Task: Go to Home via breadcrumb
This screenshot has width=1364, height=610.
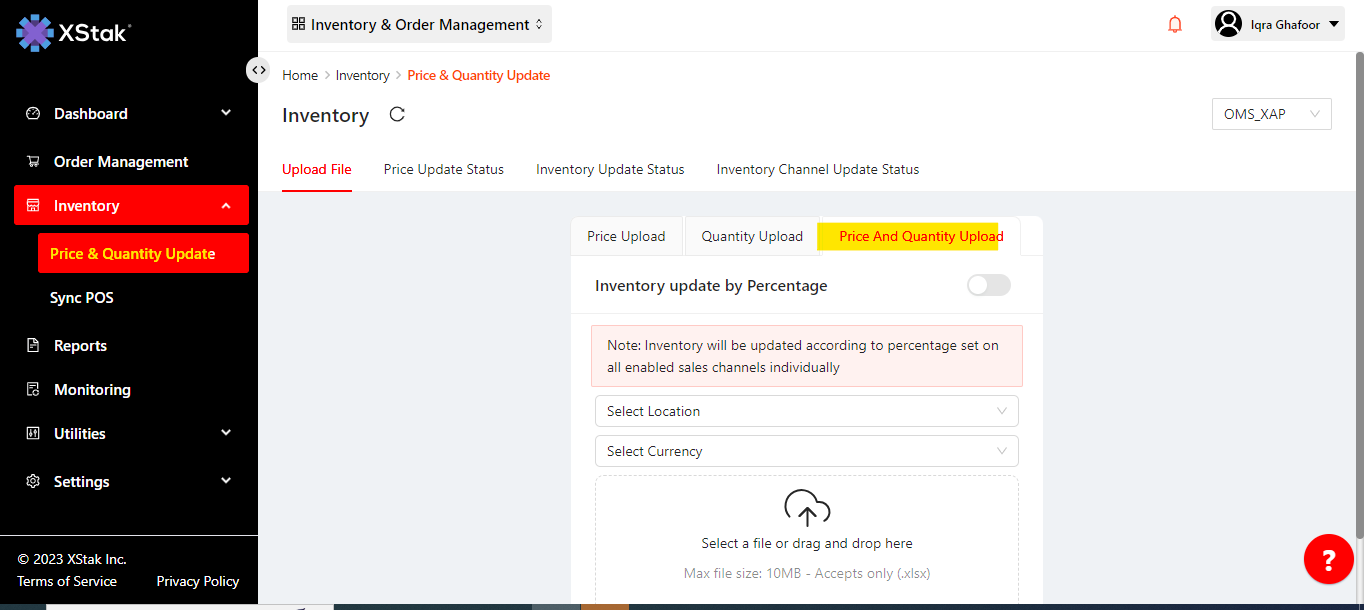Action: click(300, 75)
